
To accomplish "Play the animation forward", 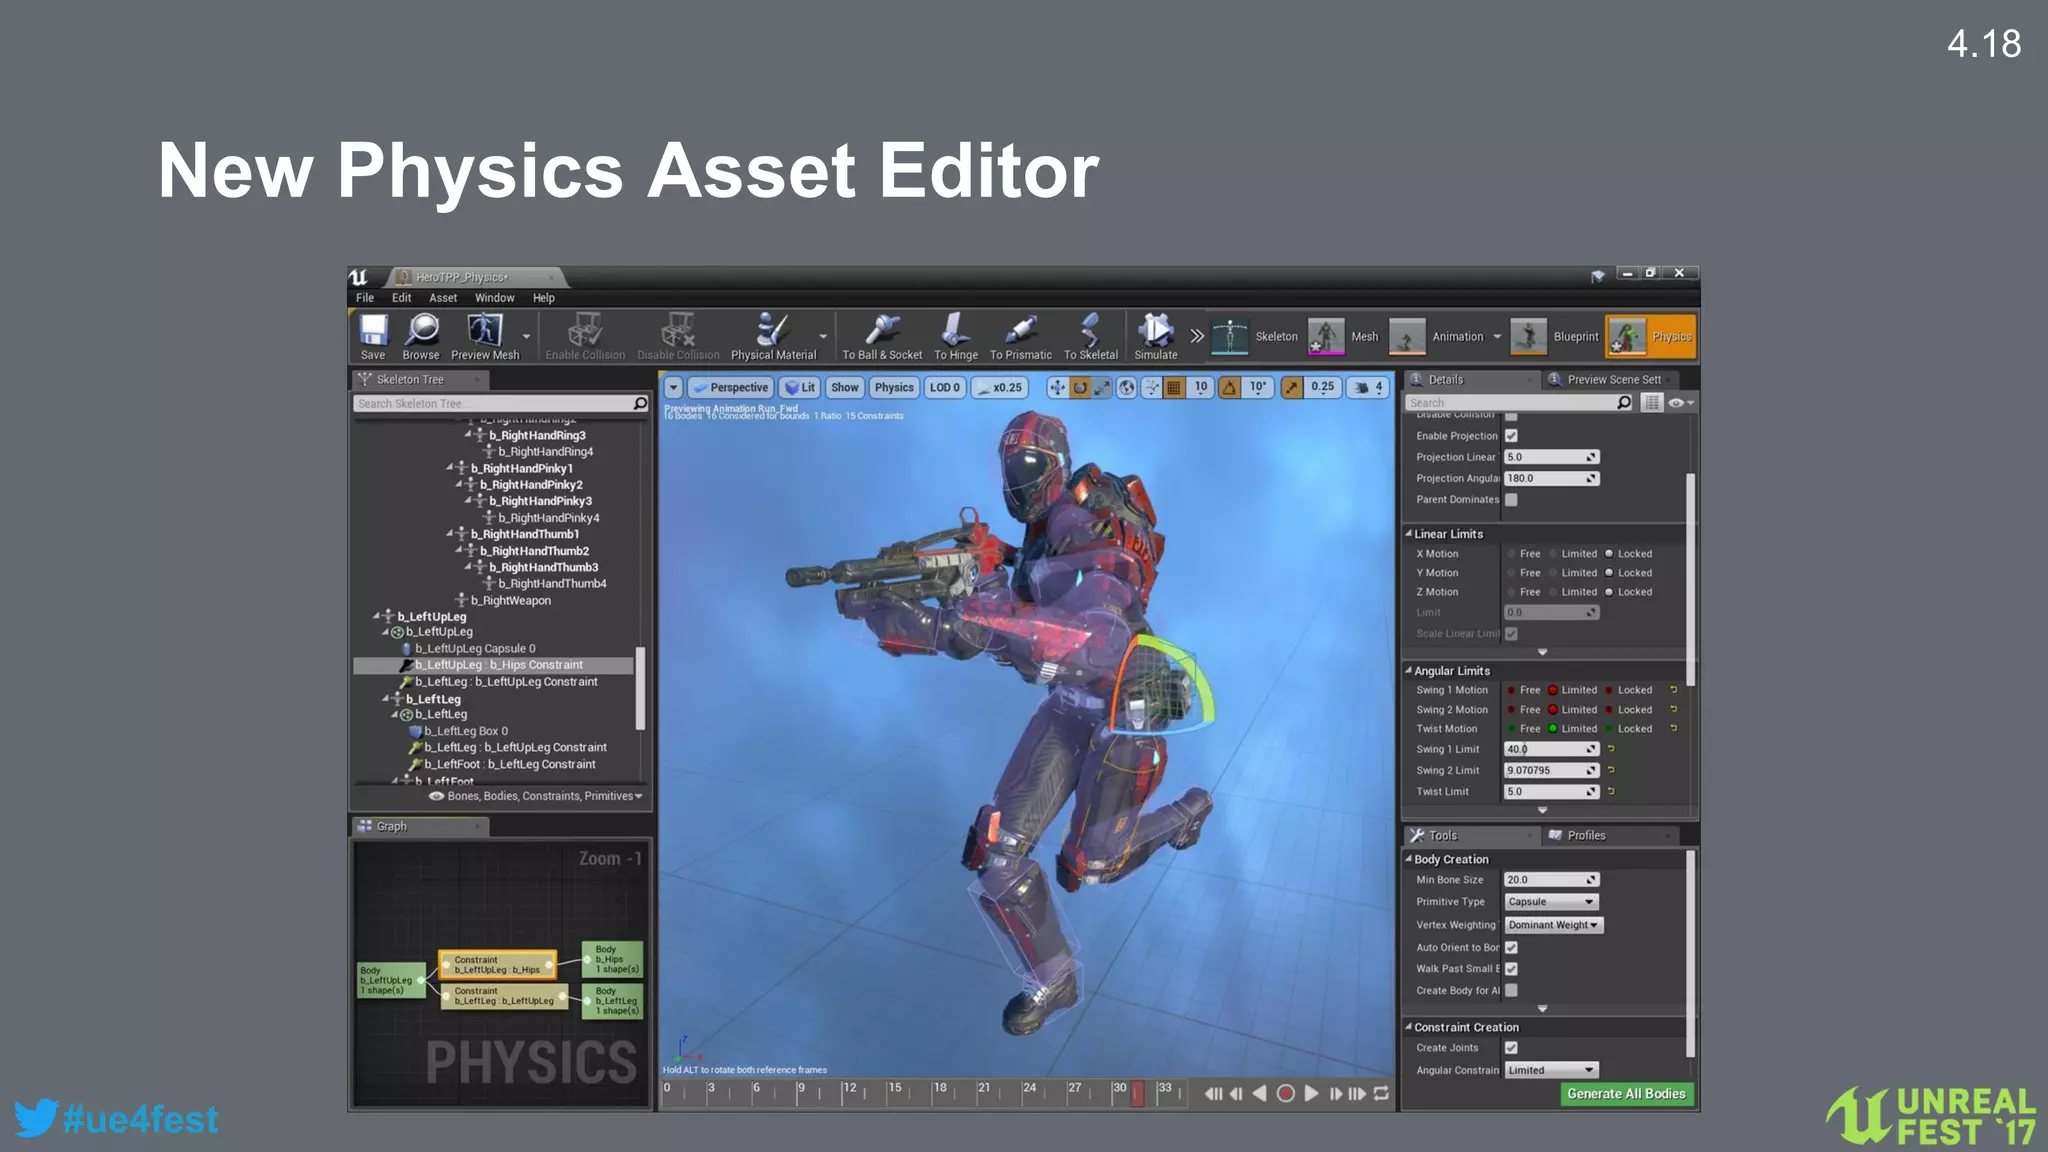I will click(1311, 1094).
